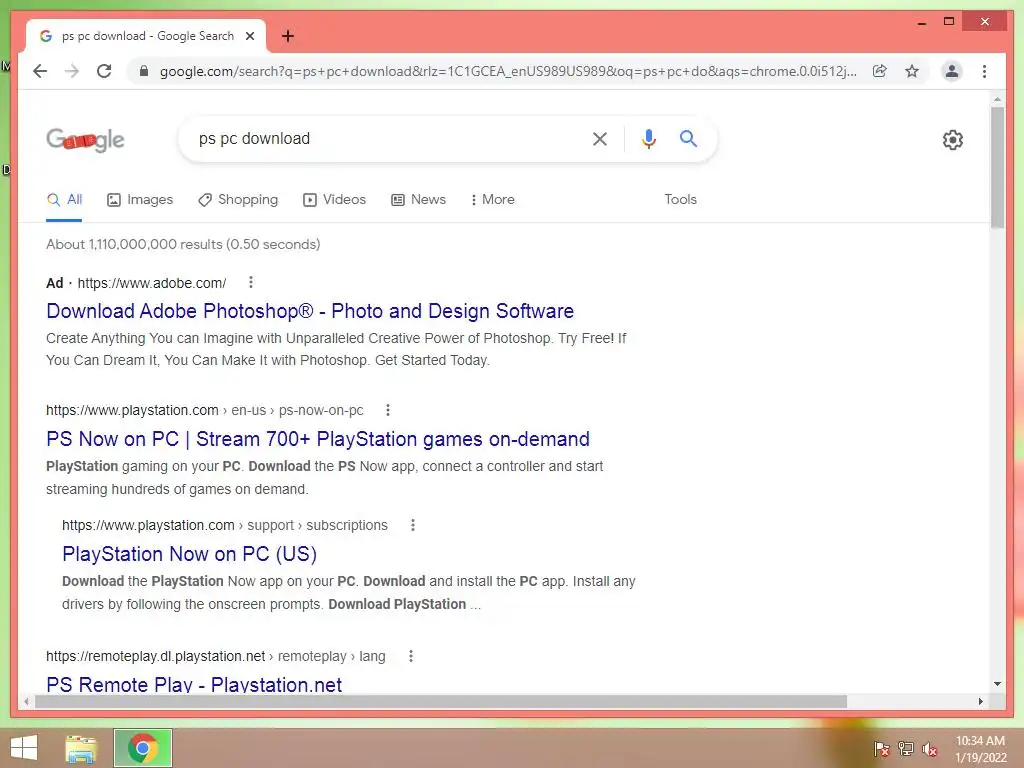Switch to Images results
Viewport: 1024px width, 768px height.
[x=140, y=199]
